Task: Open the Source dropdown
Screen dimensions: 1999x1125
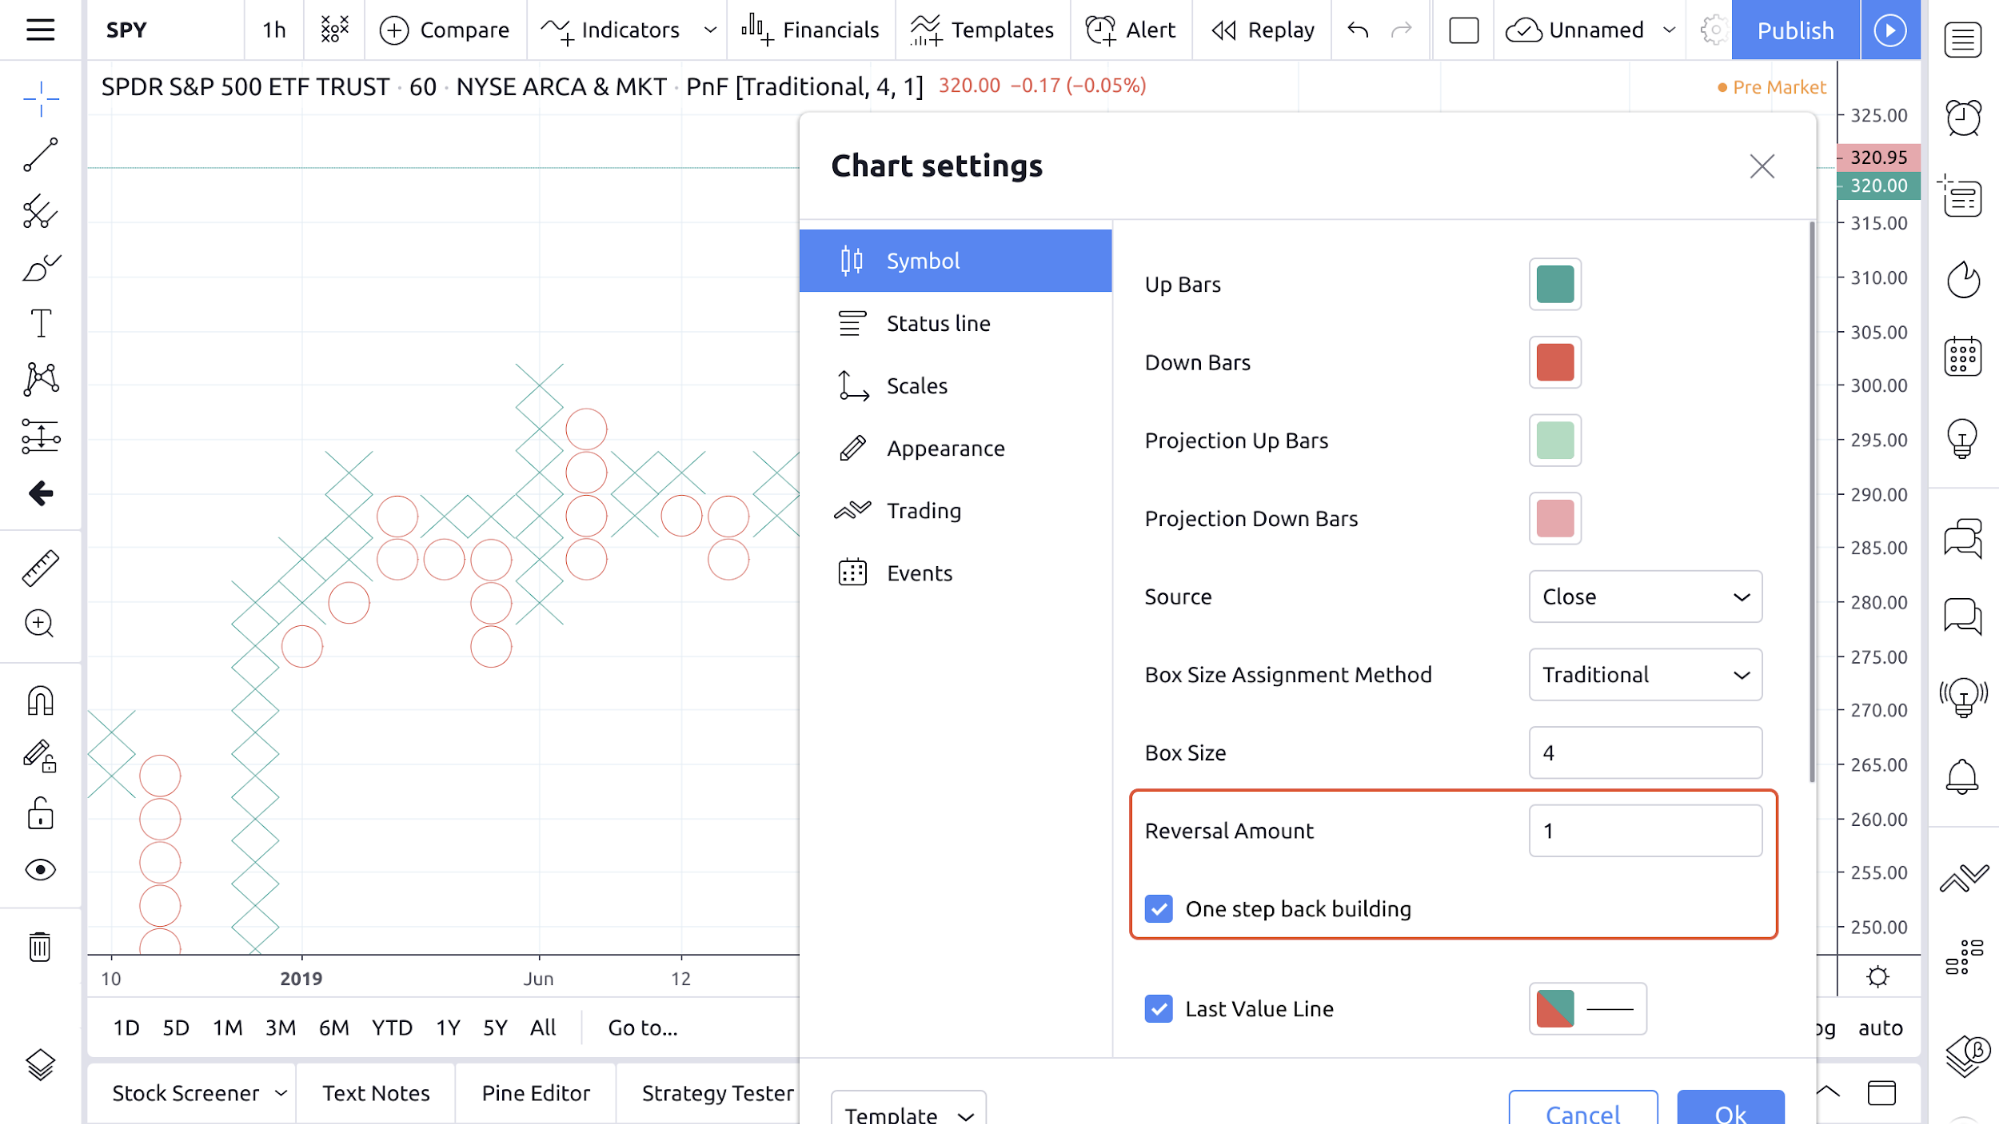Action: click(x=1645, y=597)
